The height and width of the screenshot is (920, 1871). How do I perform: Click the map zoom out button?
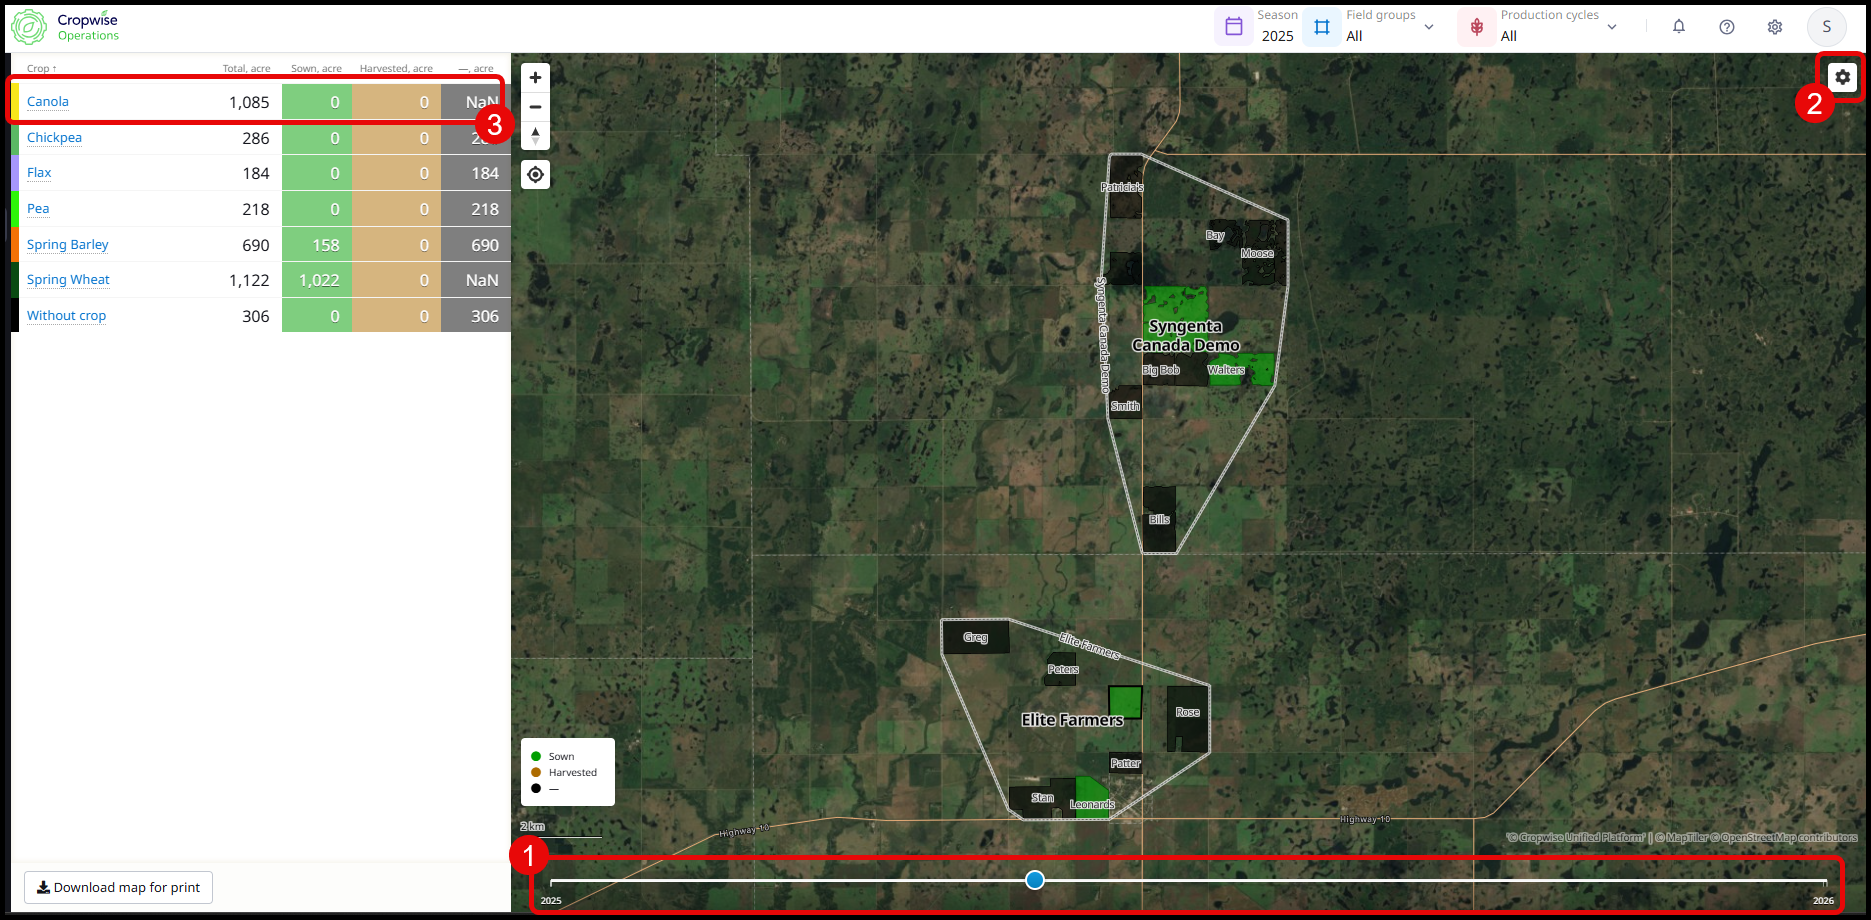tap(535, 107)
